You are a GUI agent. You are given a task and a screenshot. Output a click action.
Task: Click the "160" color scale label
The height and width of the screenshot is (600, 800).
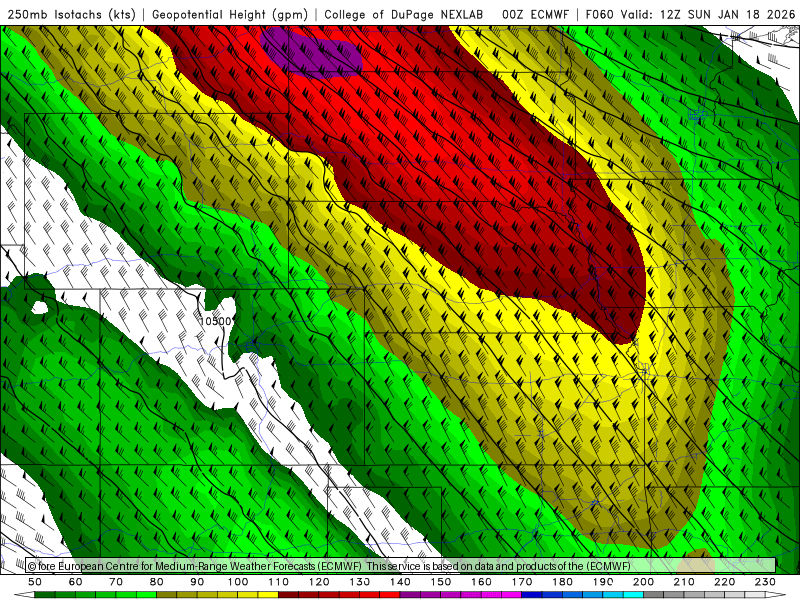point(481,582)
